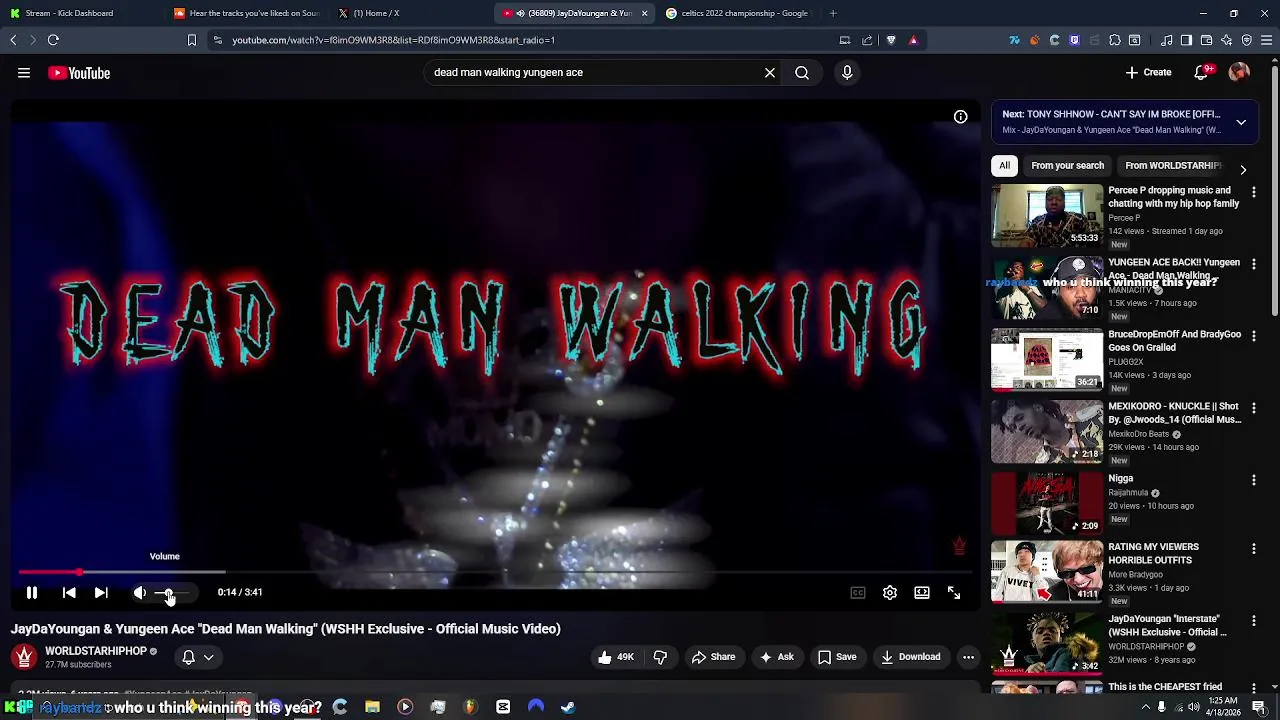The height and width of the screenshot is (720, 1280).
Task: Select From your search chip
Action: tap(1067, 166)
